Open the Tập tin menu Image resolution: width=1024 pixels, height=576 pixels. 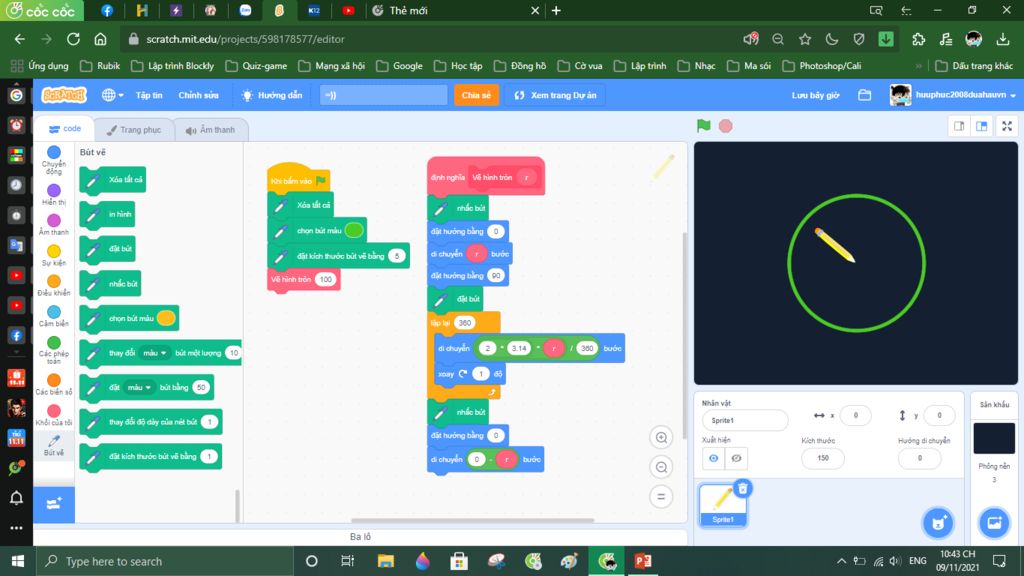(149, 95)
